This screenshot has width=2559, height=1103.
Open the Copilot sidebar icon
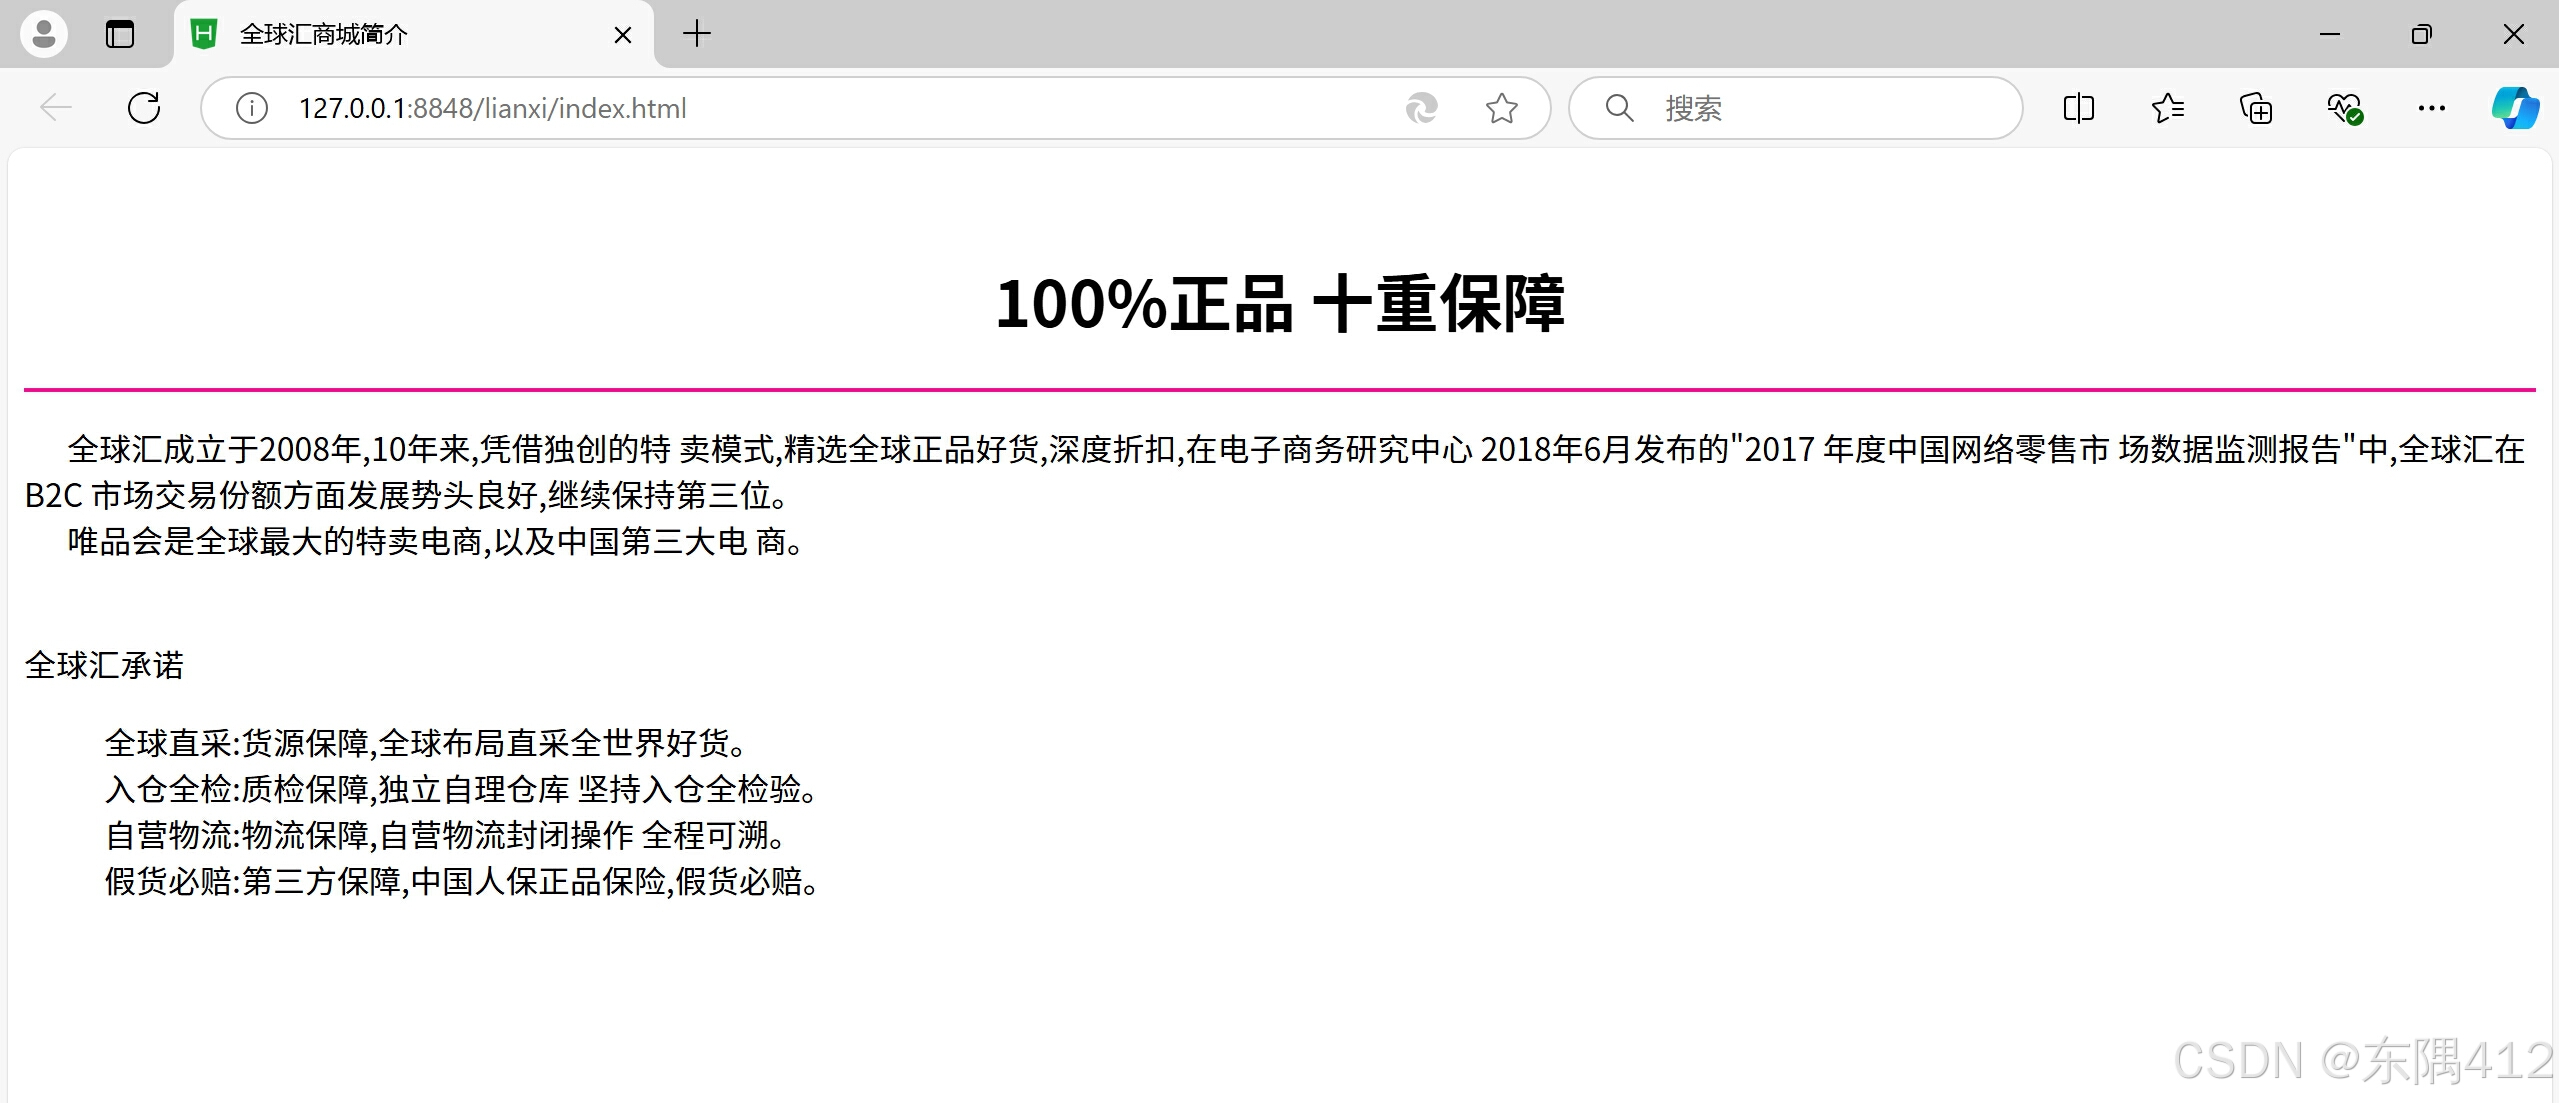(x=2514, y=108)
